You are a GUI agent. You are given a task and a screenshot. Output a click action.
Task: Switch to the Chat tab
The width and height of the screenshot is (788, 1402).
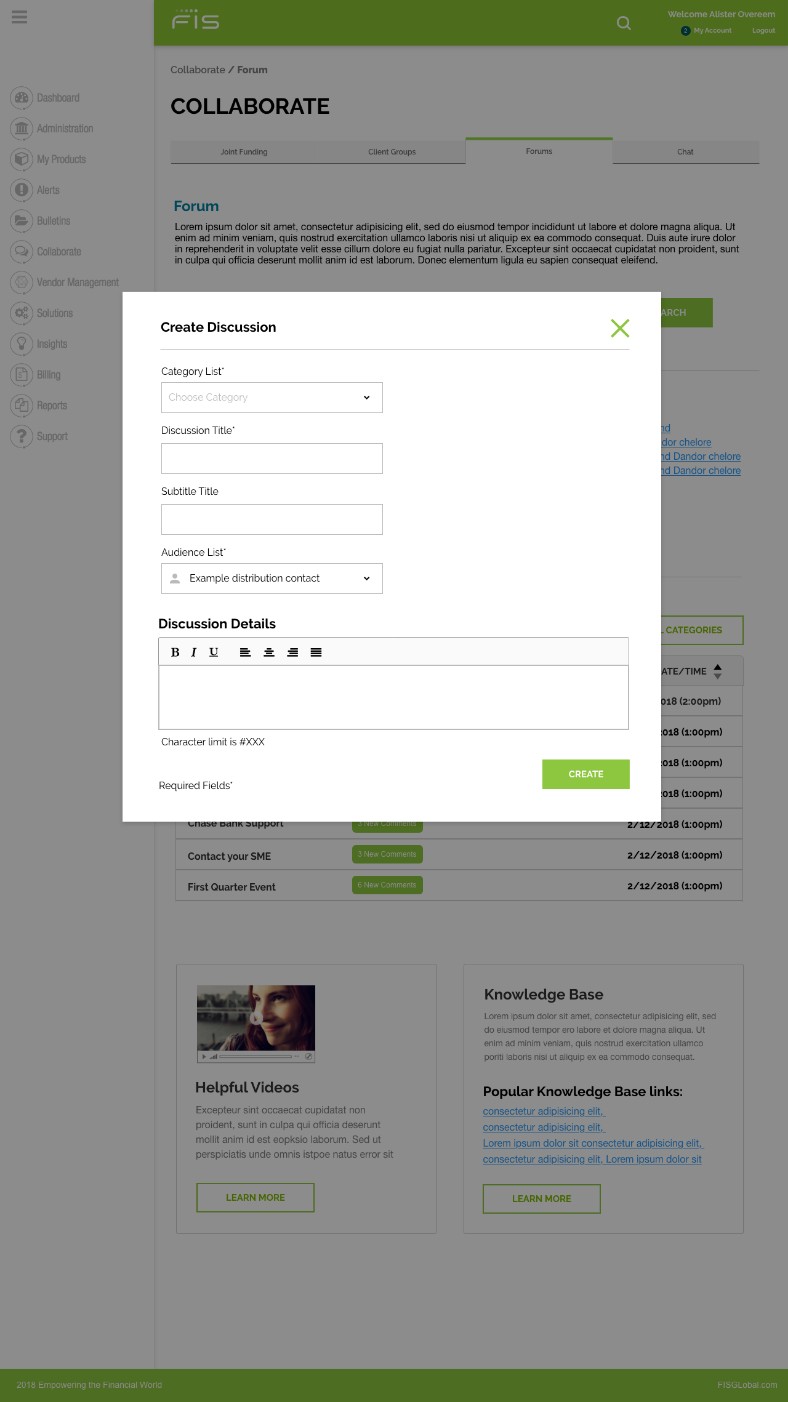click(x=686, y=152)
